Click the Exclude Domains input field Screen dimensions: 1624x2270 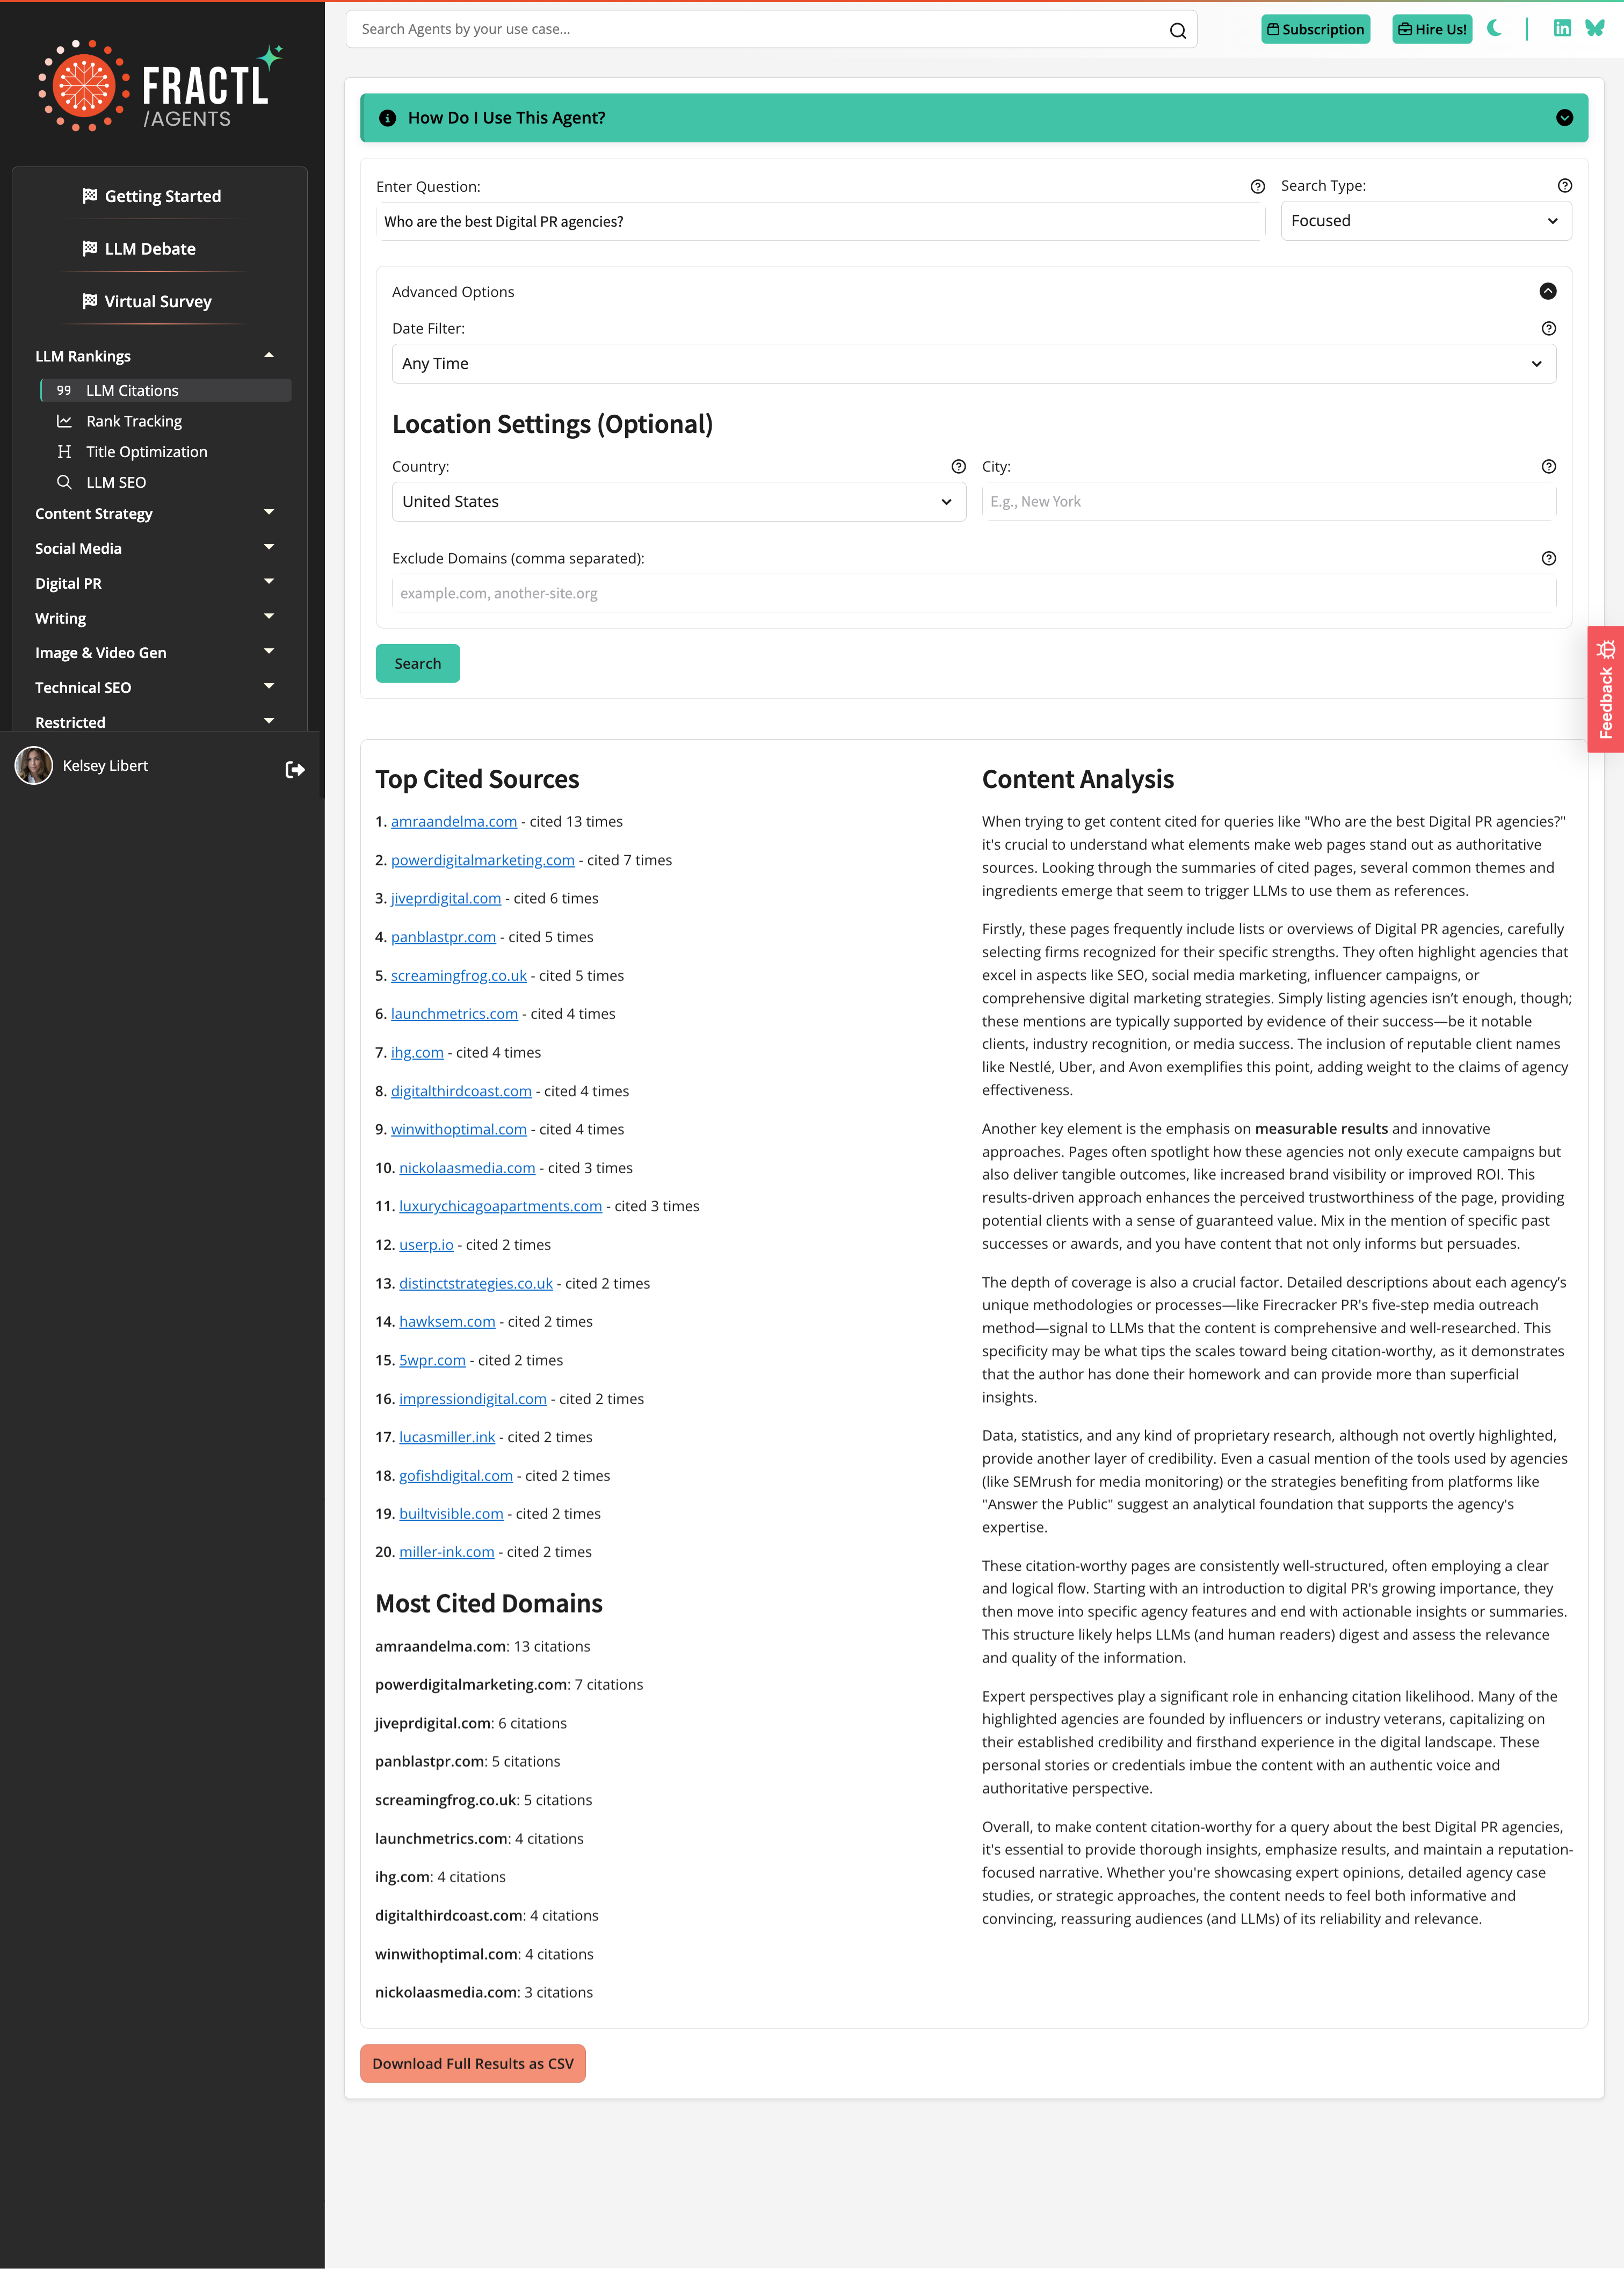[973, 594]
